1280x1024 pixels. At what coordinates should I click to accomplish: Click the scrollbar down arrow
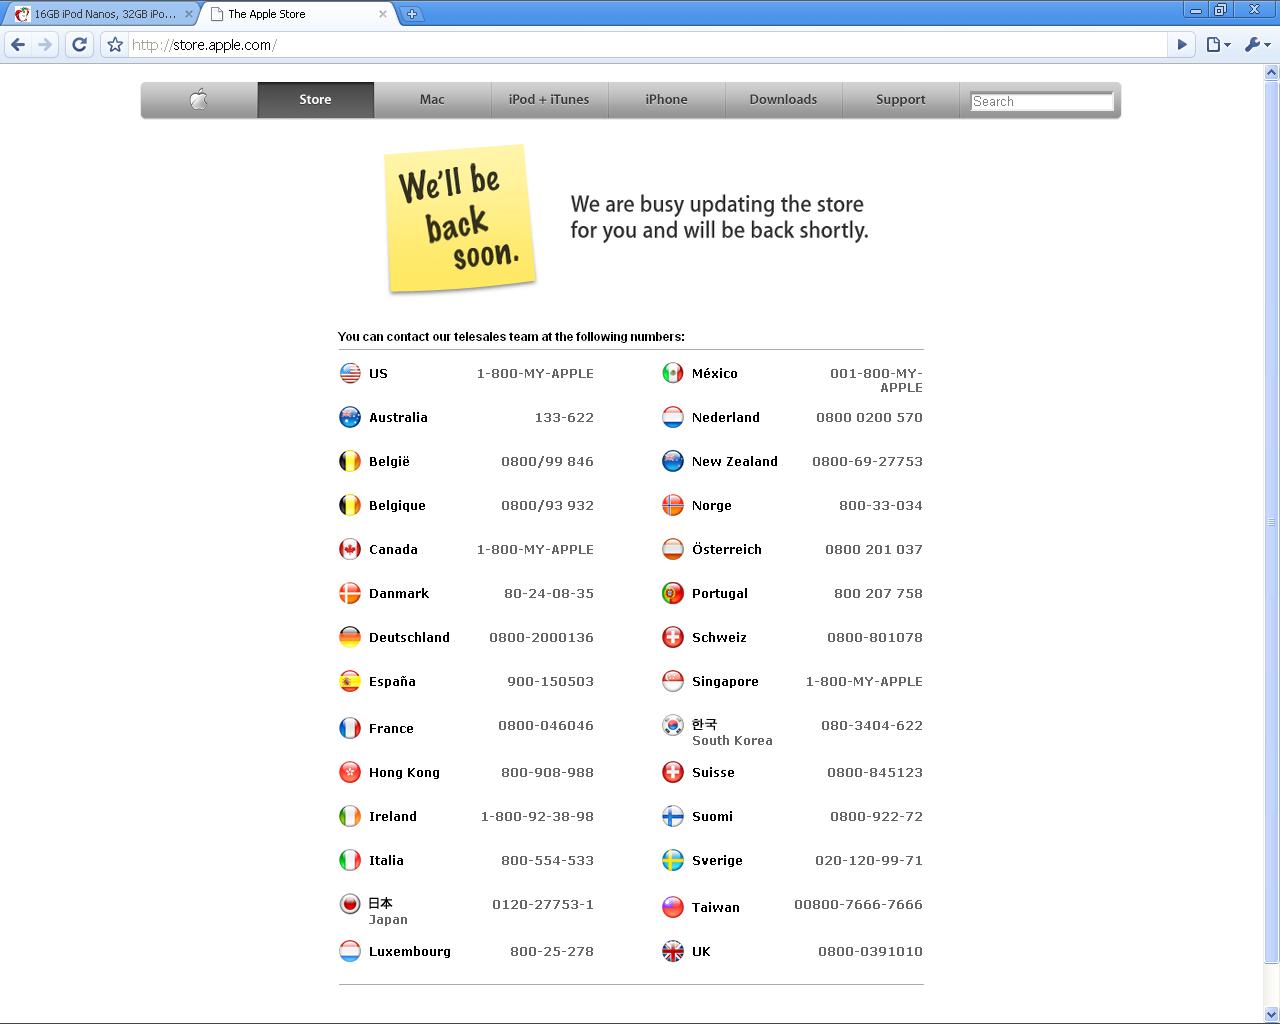[x=1272, y=1014]
